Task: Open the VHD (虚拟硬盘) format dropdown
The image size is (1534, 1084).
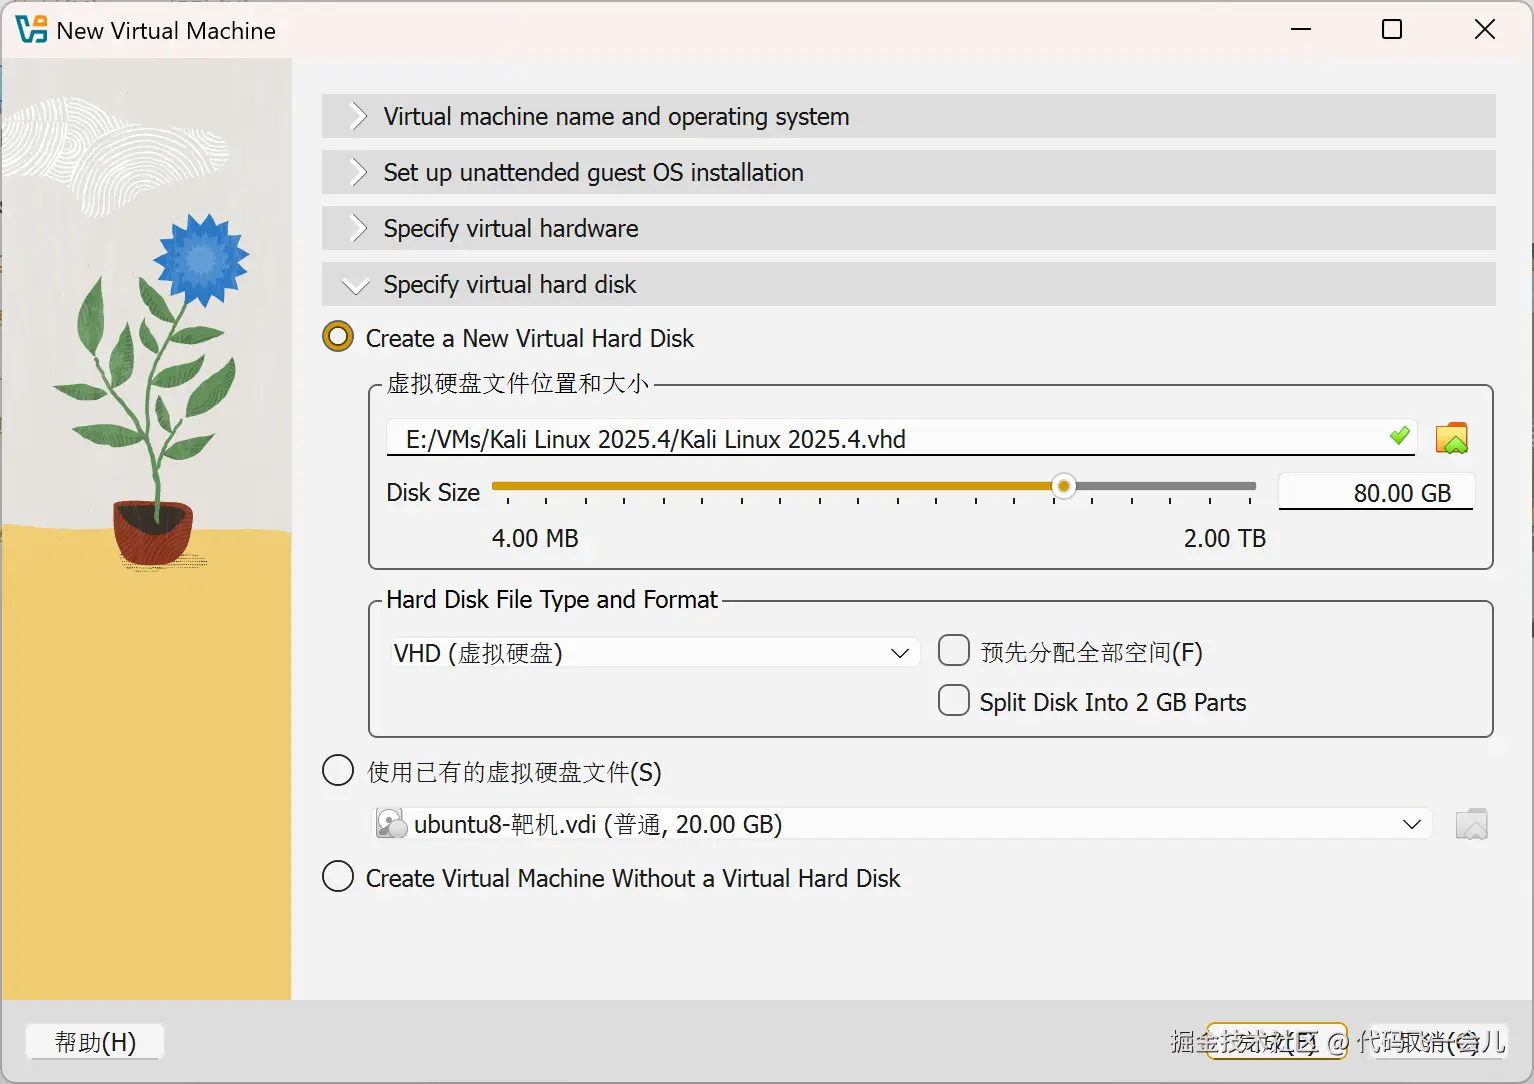Action: [653, 653]
